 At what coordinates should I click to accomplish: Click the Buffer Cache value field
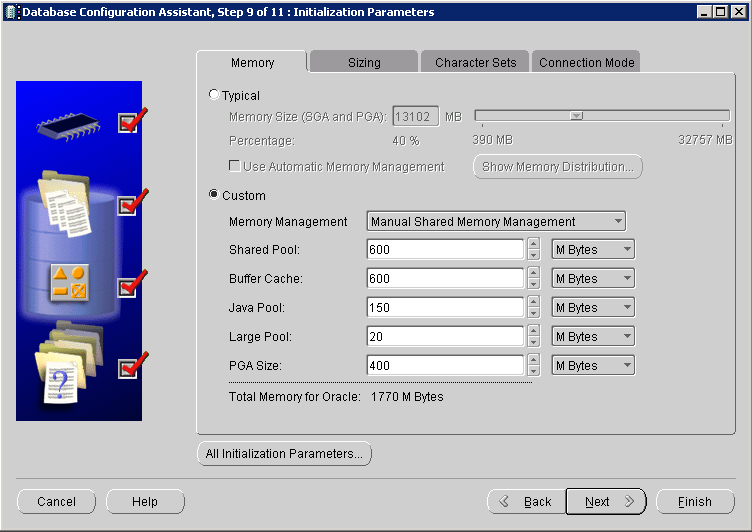445,278
